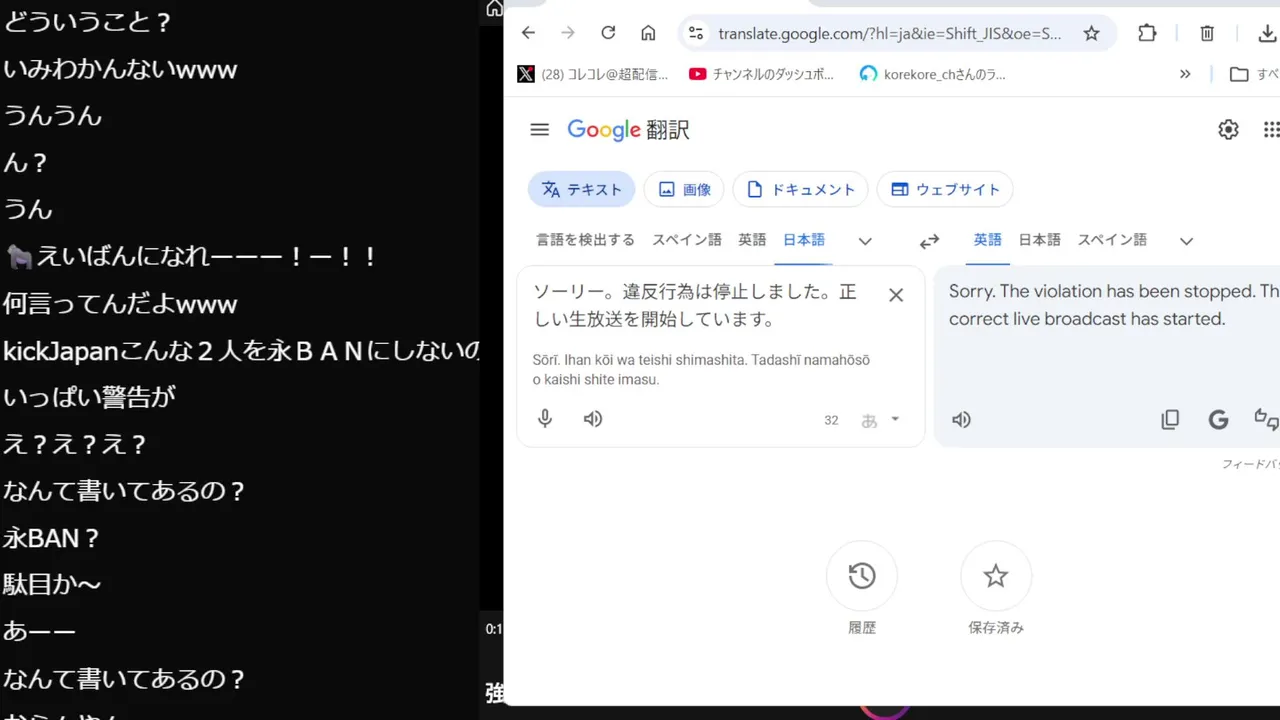Start voice input with the microphone

pyautogui.click(x=545, y=419)
